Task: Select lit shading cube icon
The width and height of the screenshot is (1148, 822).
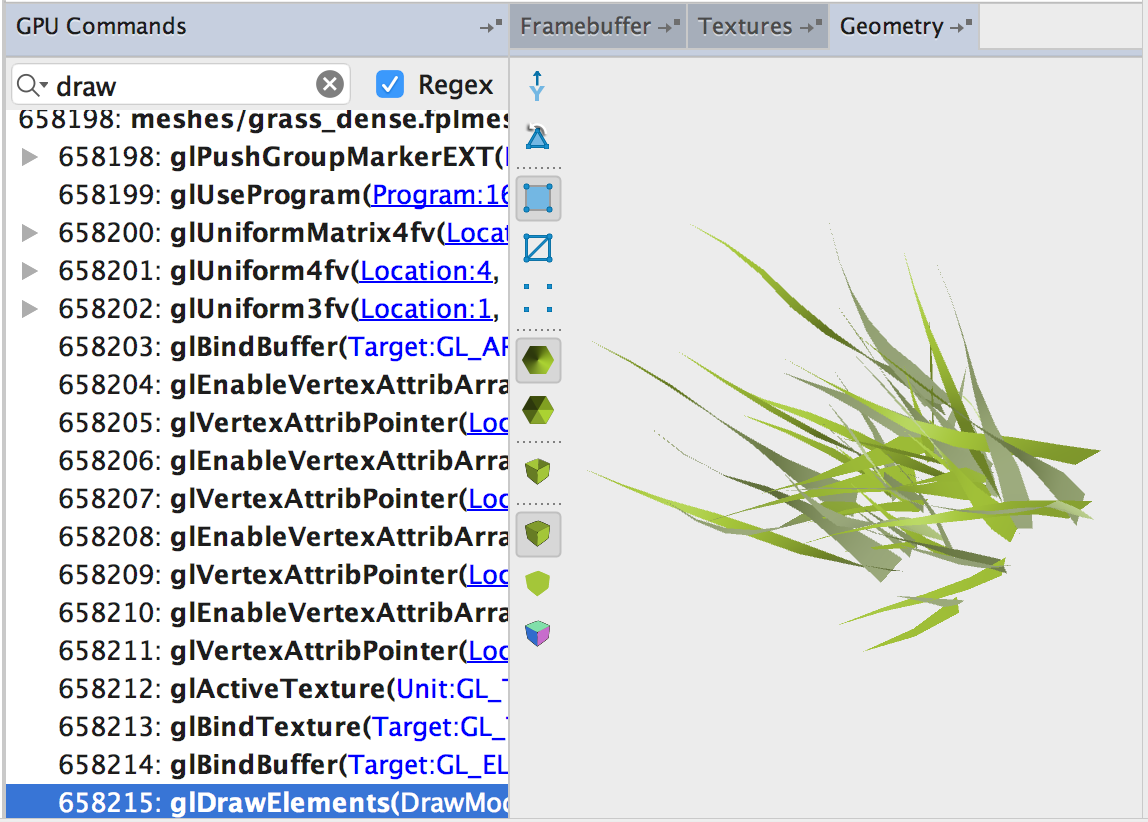Action: coord(538,534)
